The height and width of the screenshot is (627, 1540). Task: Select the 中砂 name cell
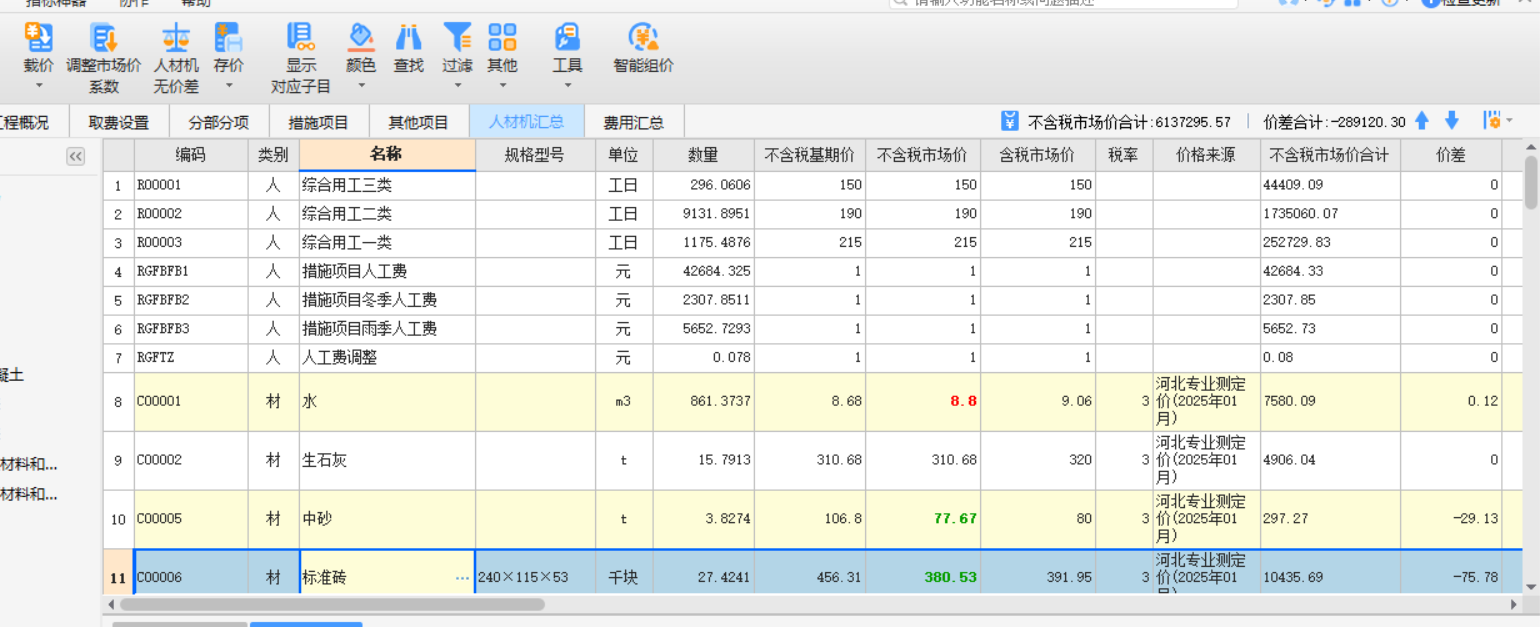(x=387, y=519)
